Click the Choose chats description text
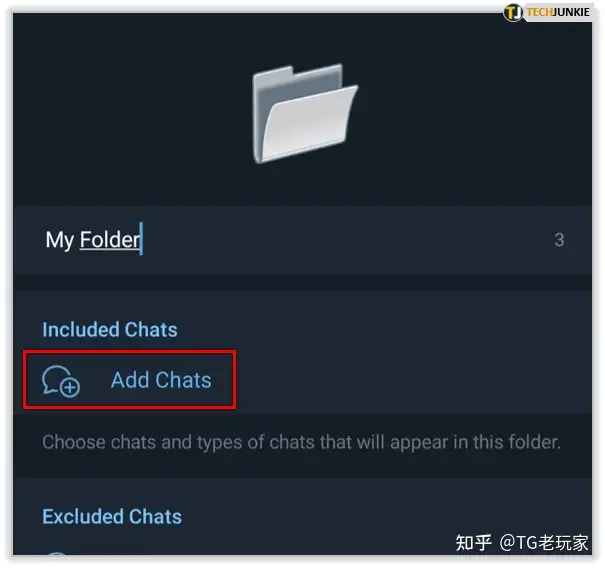Viewport: 605px width, 568px height. [301, 442]
